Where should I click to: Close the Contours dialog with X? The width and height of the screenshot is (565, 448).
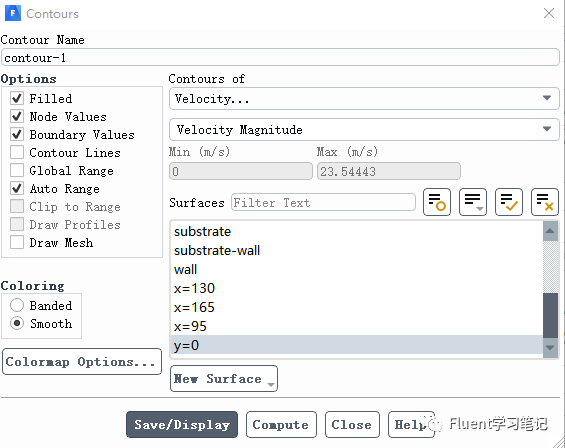click(x=549, y=13)
